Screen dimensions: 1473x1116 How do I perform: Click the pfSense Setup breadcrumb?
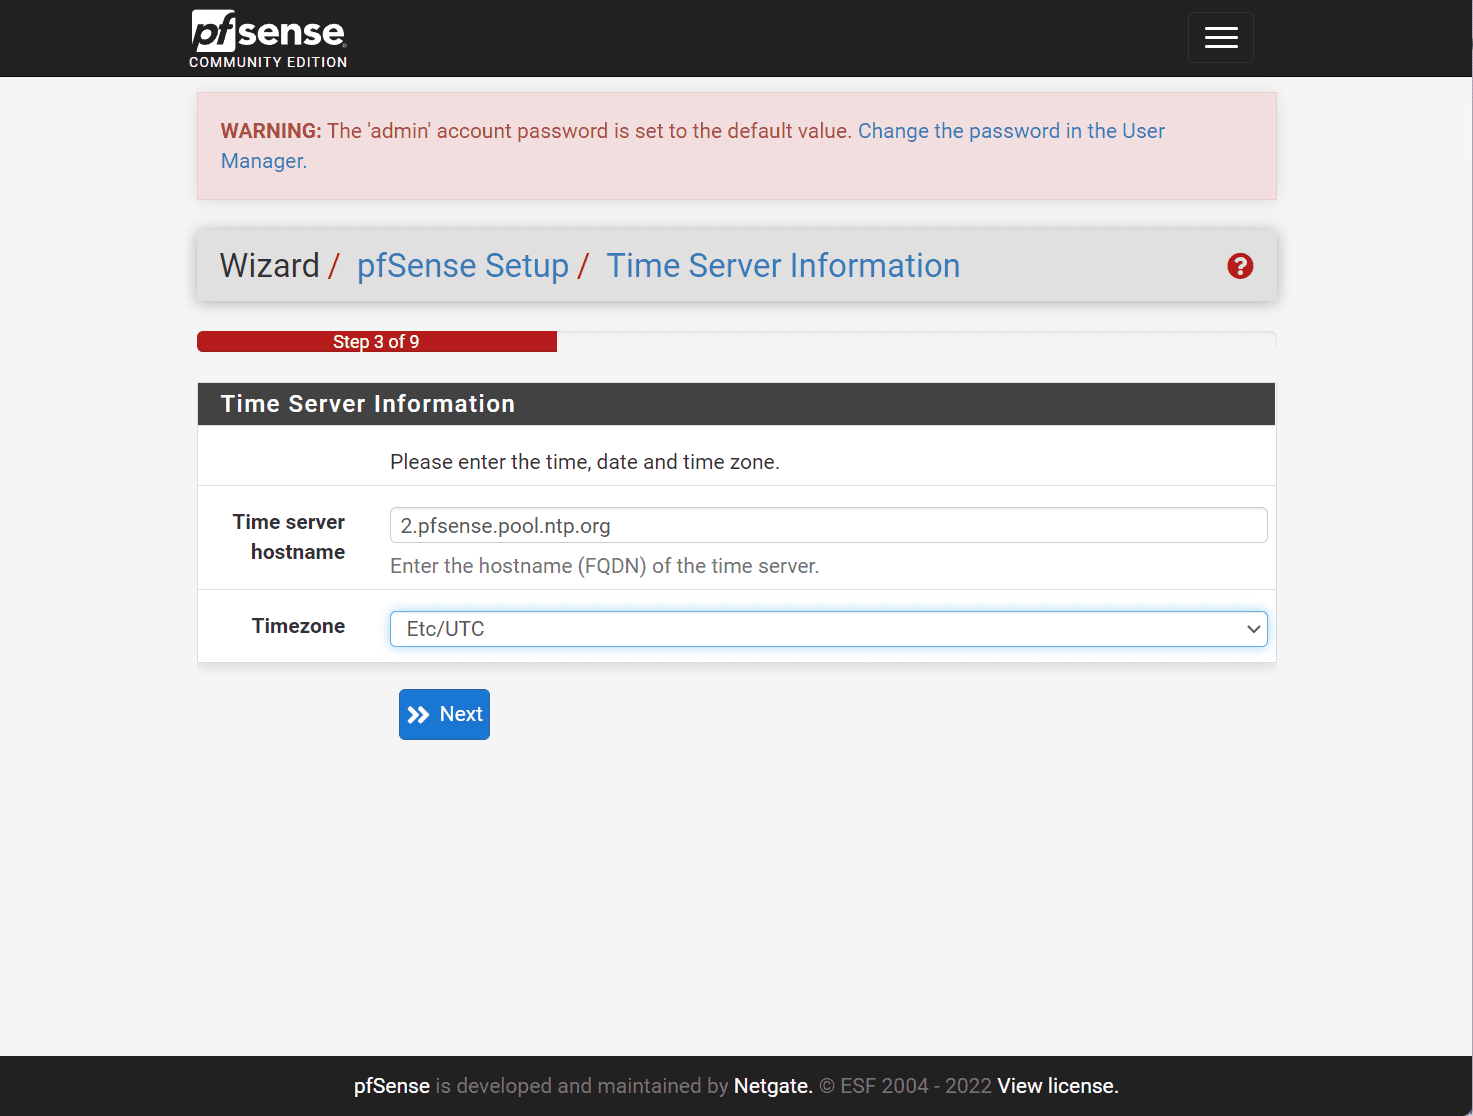[x=463, y=266]
